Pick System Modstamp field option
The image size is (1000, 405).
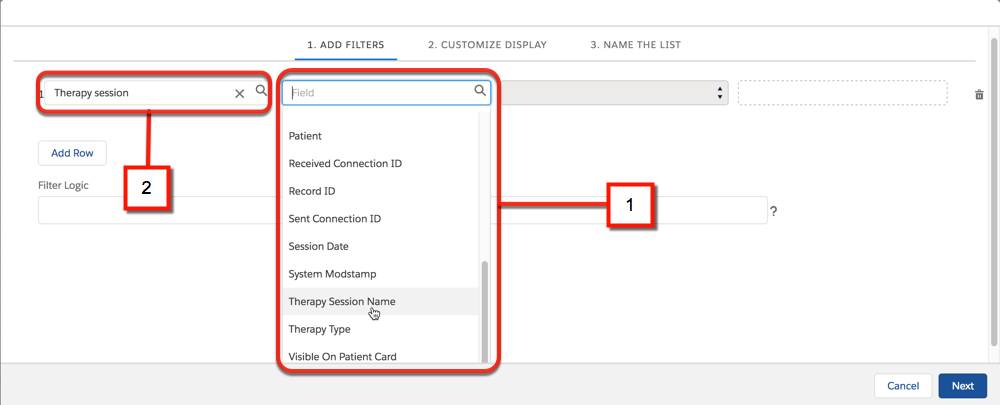[x=380, y=274]
